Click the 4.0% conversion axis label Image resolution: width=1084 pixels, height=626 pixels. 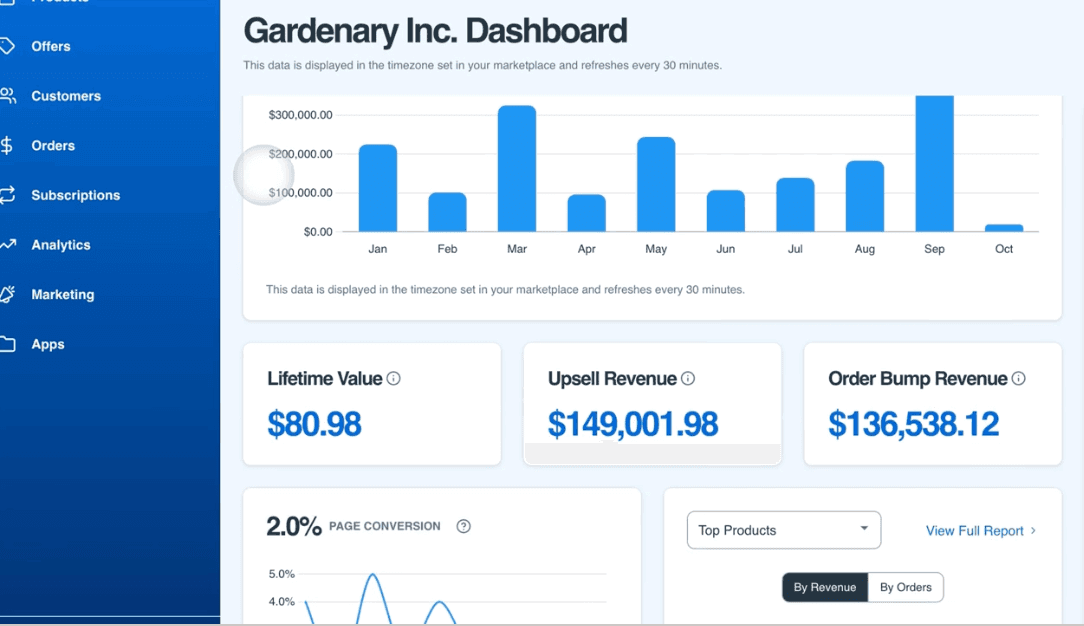pos(281,602)
